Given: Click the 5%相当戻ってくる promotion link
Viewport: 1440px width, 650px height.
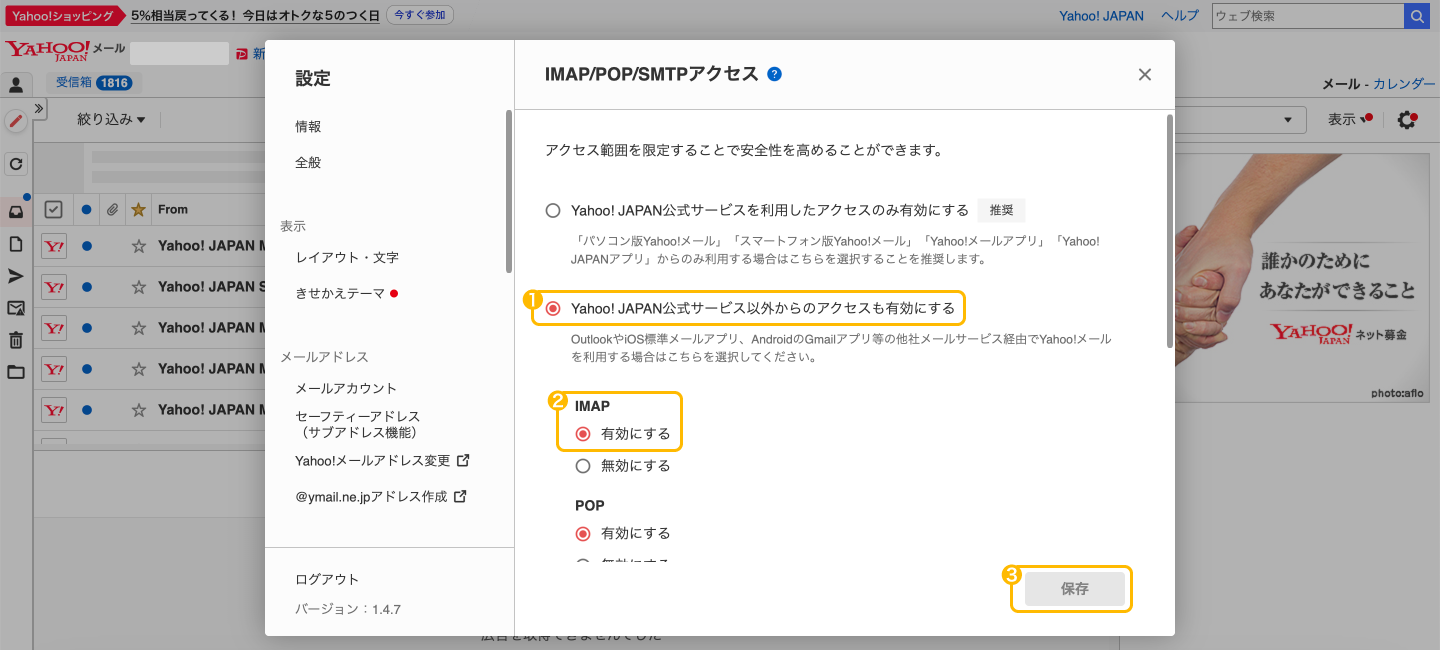Looking at the screenshot, I should 255,16.
